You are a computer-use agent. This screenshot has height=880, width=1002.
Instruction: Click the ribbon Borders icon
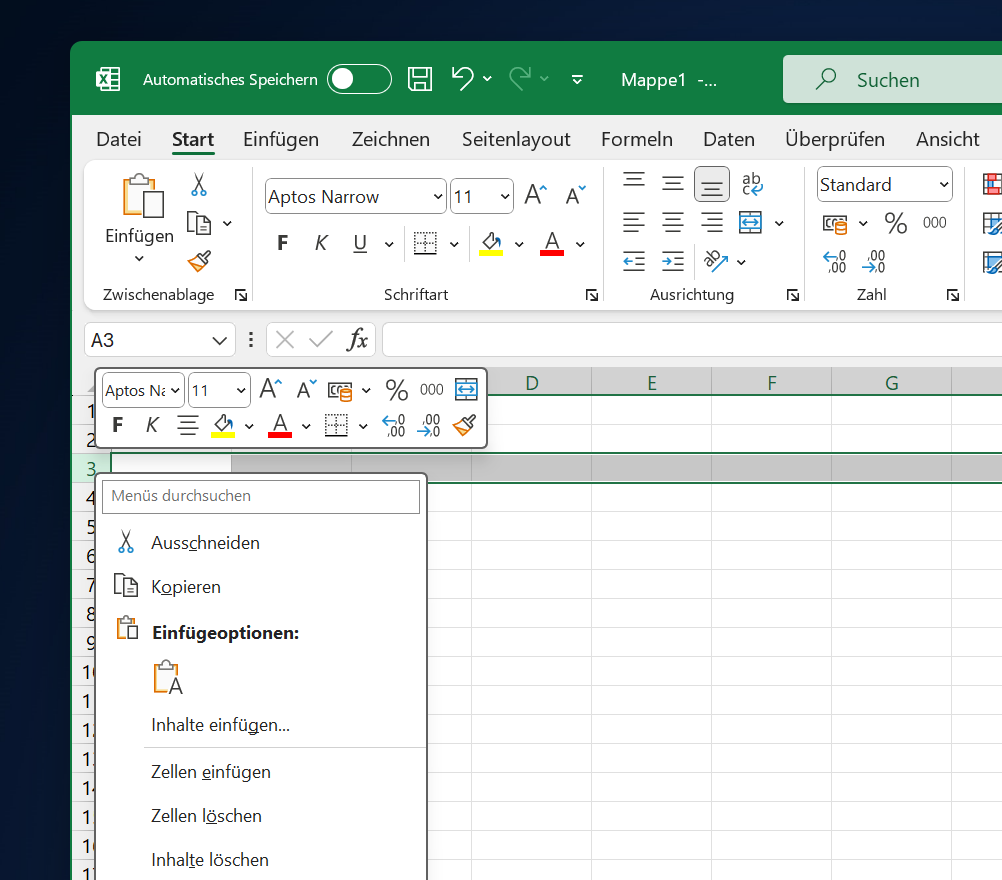pos(426,243)
